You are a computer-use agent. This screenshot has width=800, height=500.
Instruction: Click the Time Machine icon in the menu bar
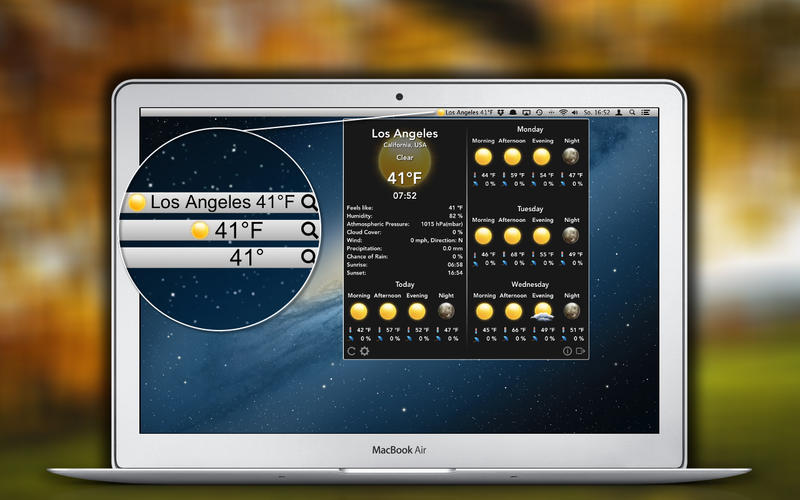tap(539, 112)
